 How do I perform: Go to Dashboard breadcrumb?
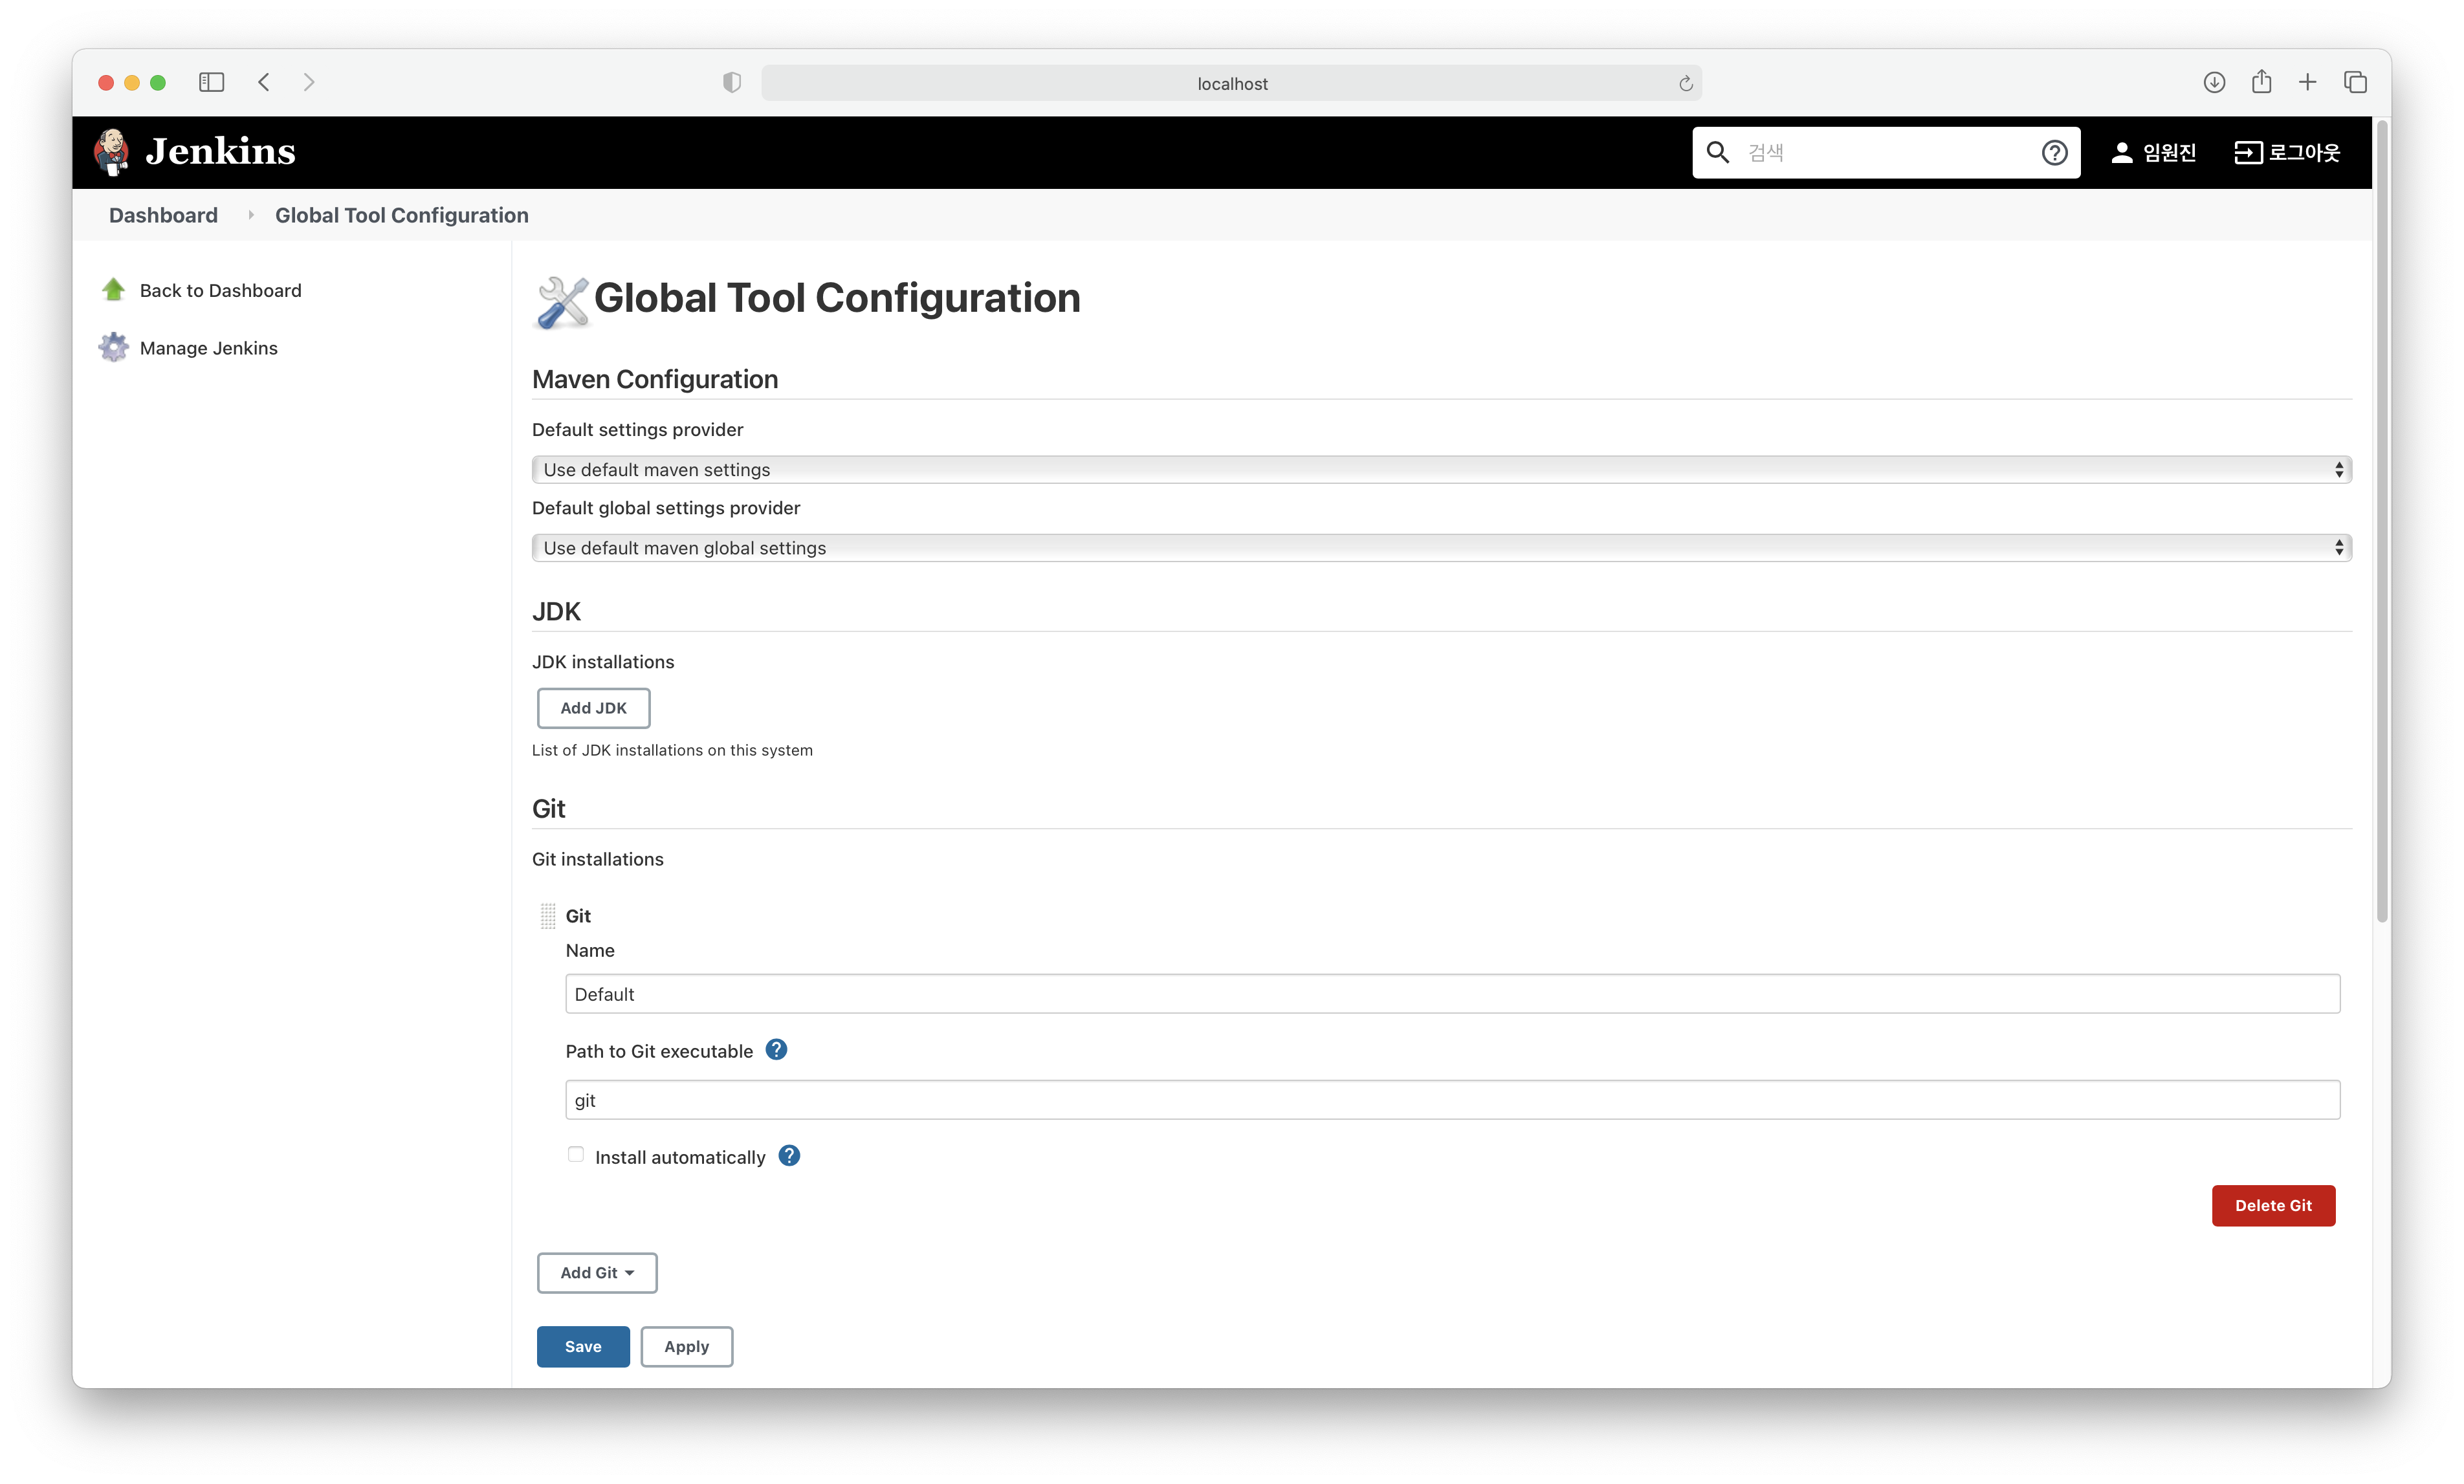[x=163, y=215]
